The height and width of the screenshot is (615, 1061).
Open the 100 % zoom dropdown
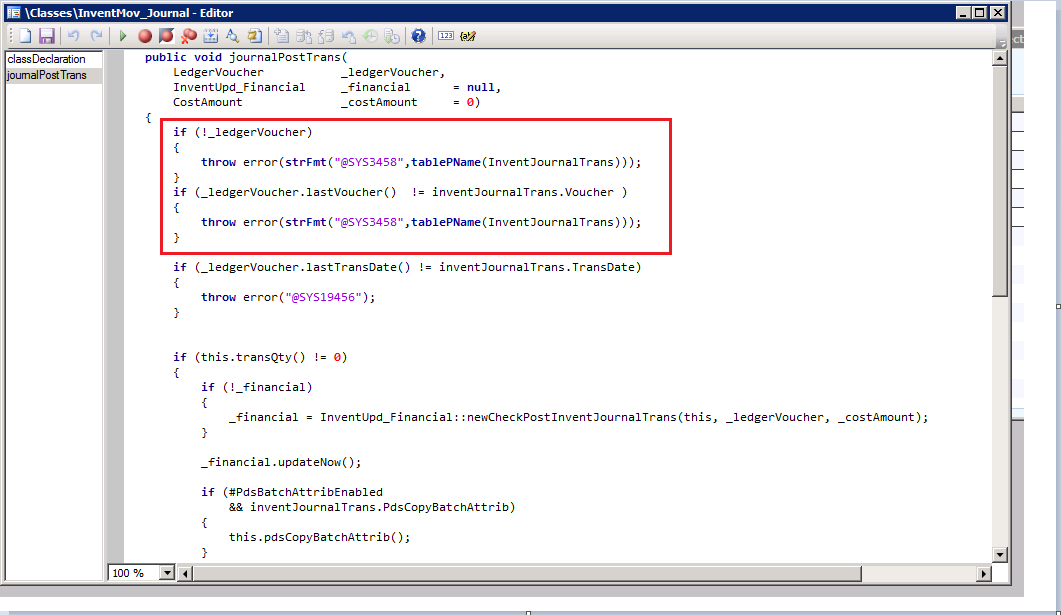point(166,573)
